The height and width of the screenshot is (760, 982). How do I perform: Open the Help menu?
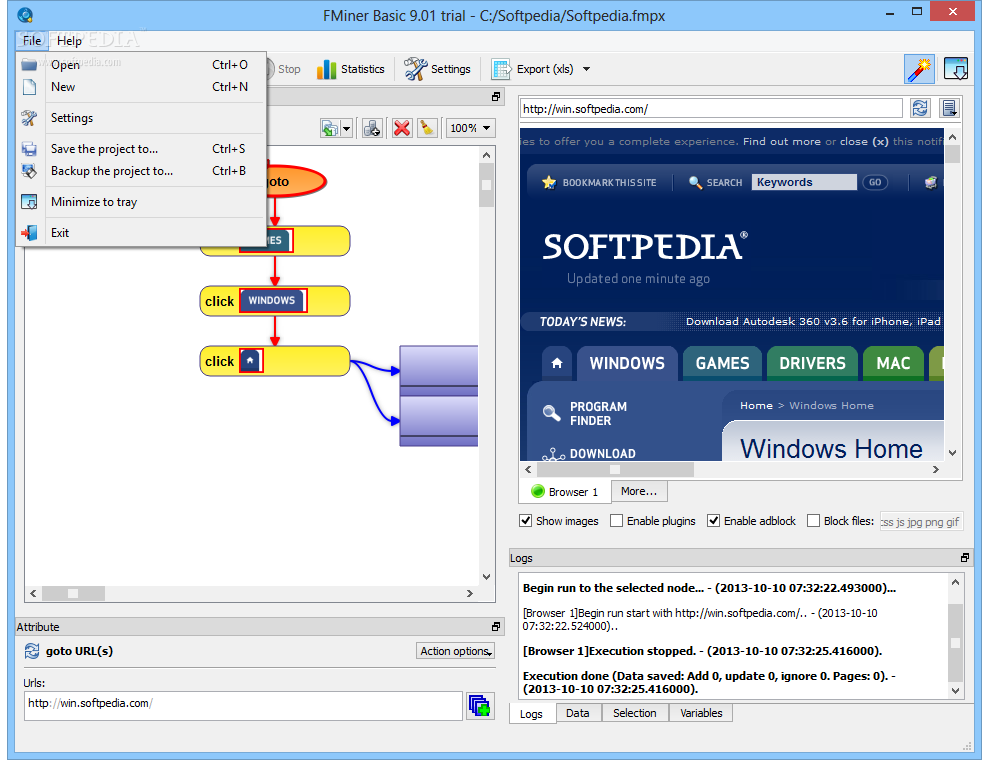[x=70, y=41]
